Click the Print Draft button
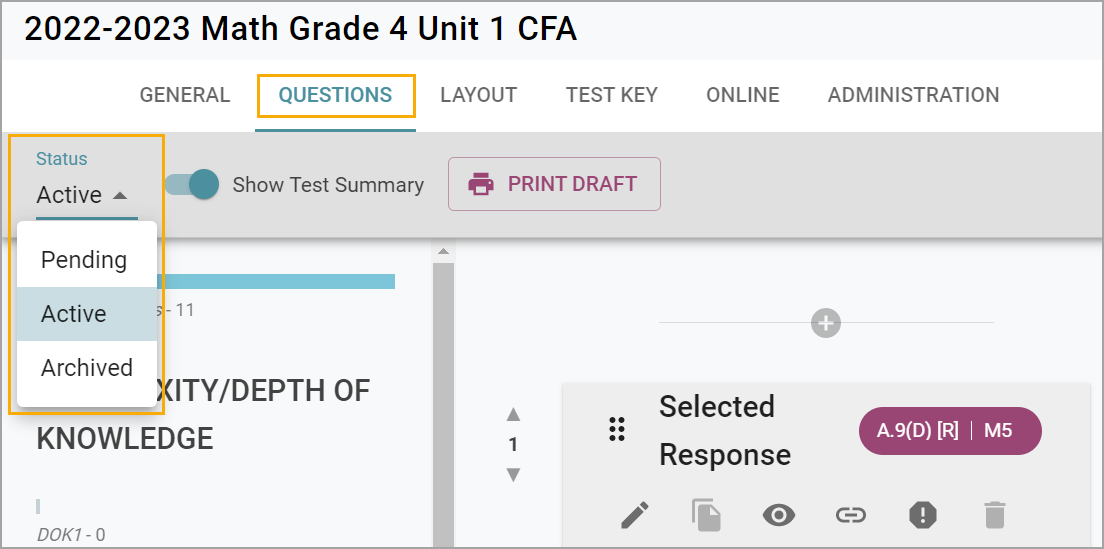 [x=554, y=184]
